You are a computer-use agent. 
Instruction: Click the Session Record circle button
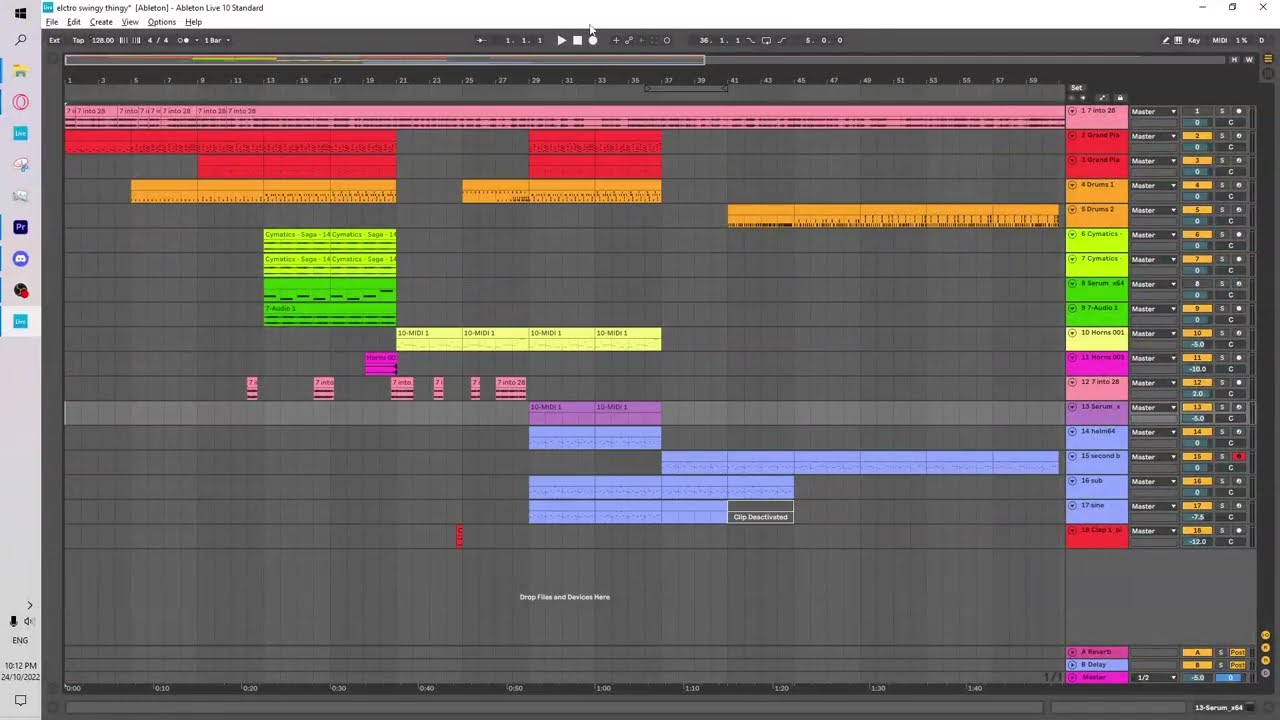[667, 40]
